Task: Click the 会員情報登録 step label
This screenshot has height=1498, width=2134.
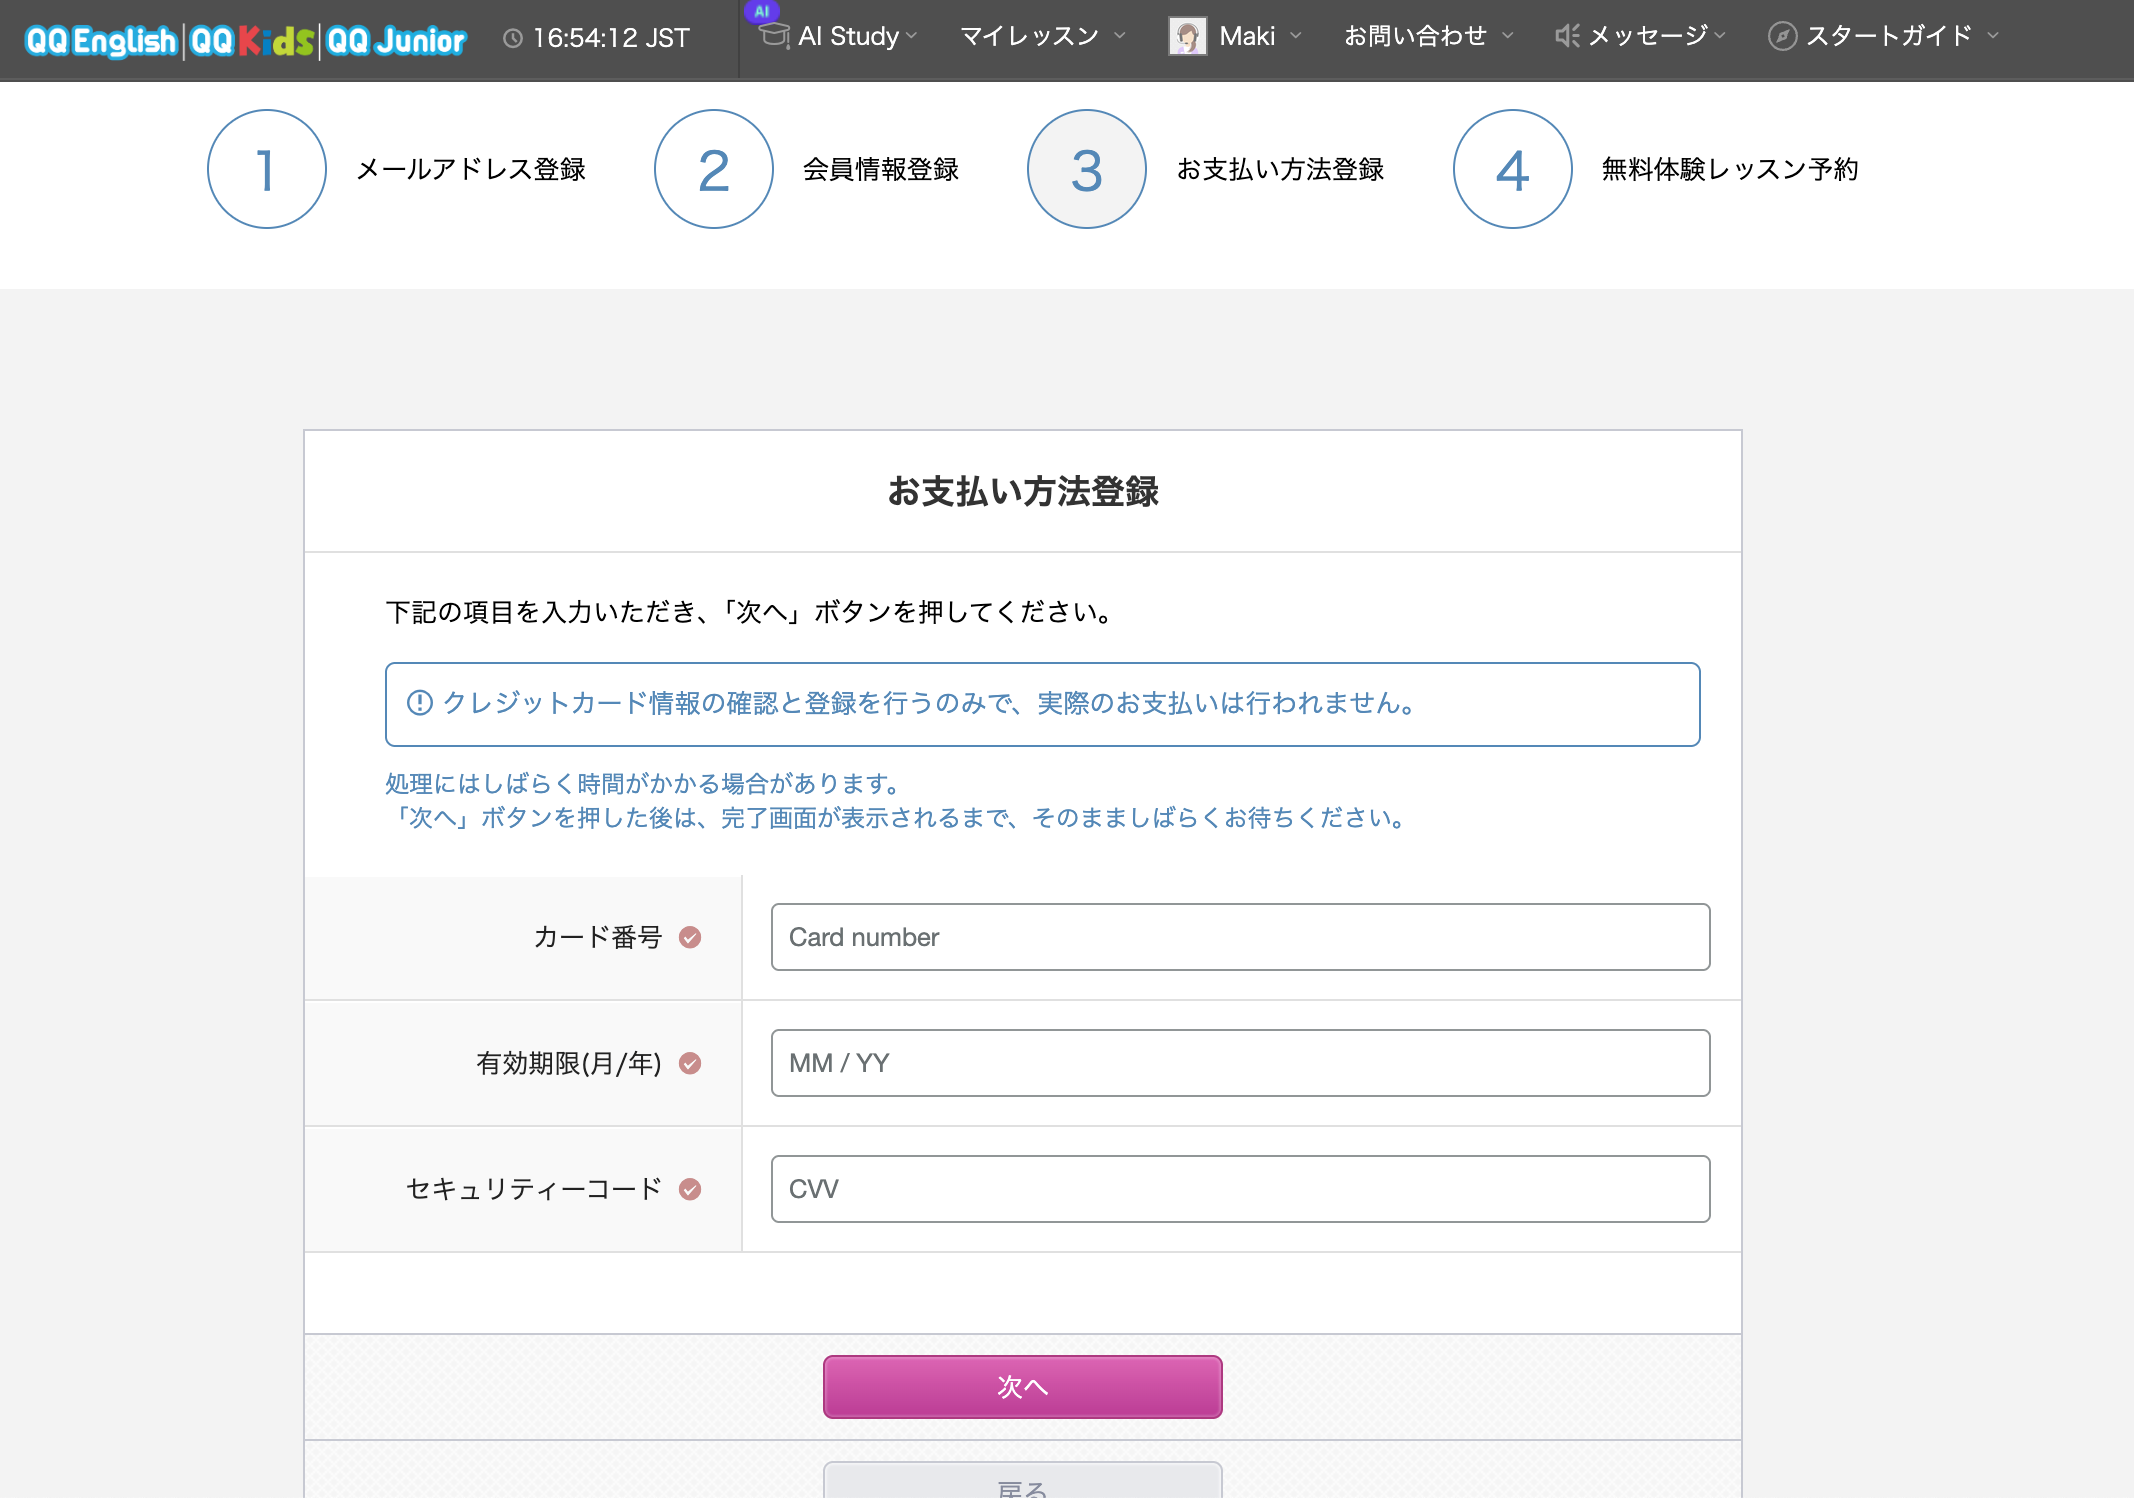Action: tap(881, 169)
